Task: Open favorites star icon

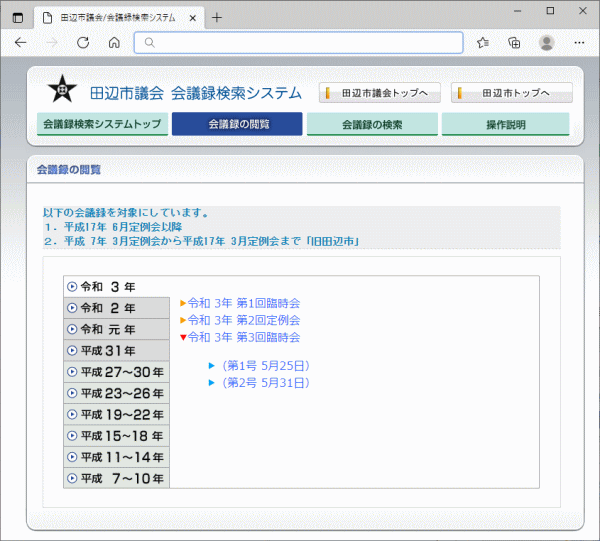Action: (483, 42)
